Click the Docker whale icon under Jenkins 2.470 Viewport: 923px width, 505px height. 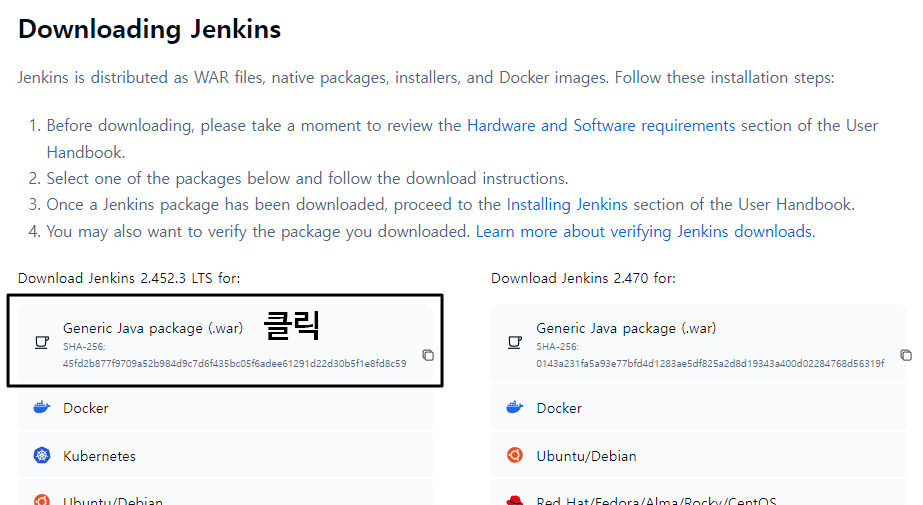515,407
